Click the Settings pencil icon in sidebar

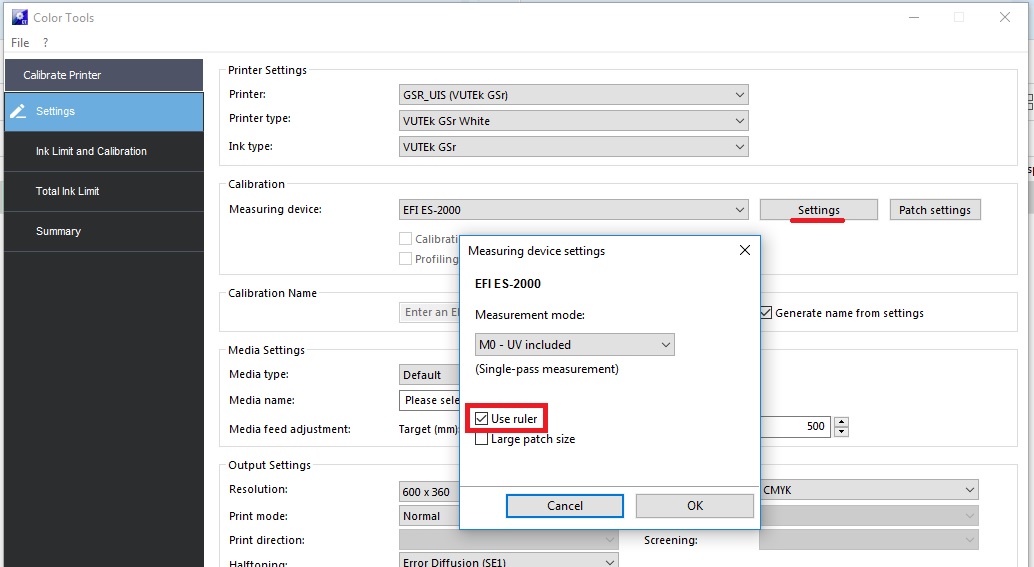pyautogui.click(x=18, y=111)
